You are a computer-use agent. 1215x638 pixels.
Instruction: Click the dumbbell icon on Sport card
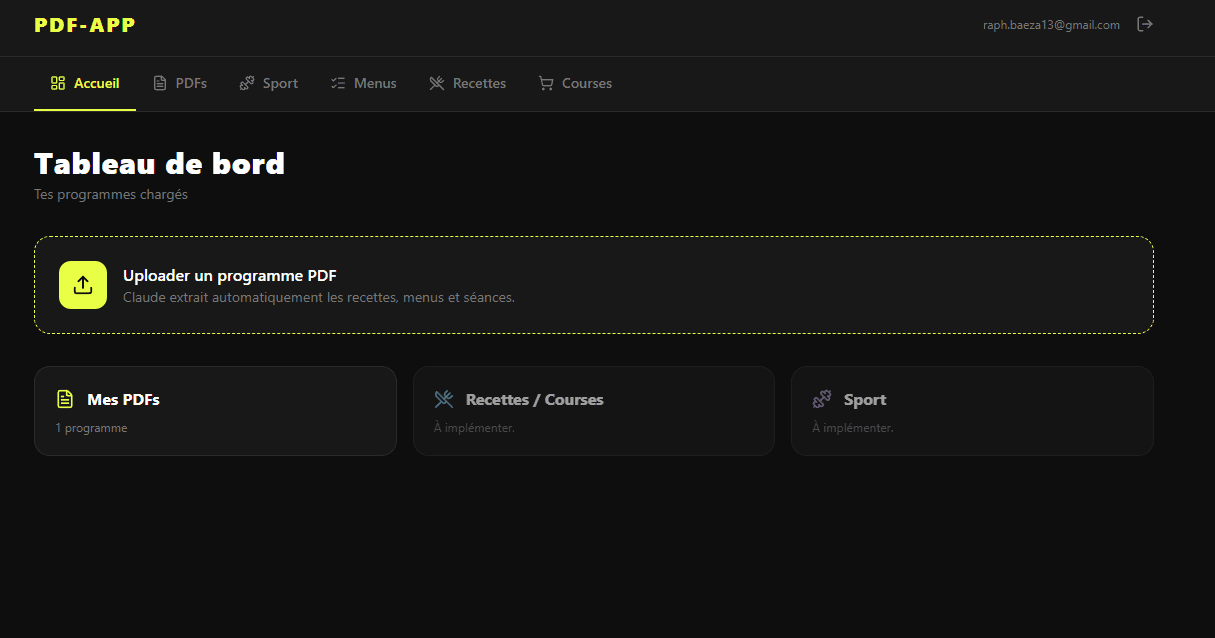822,399
